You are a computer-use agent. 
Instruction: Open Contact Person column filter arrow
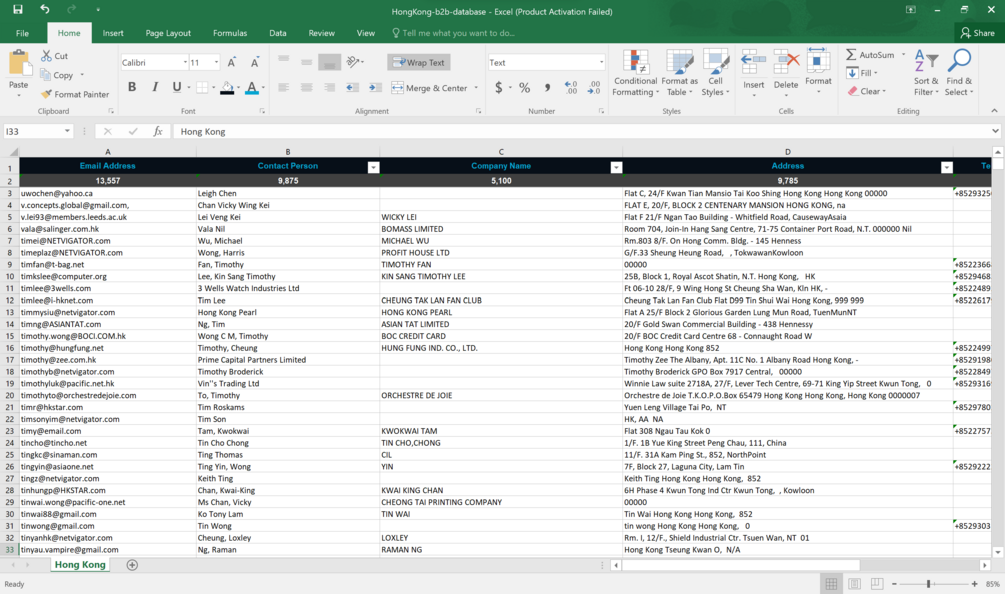tap(374, 167)
